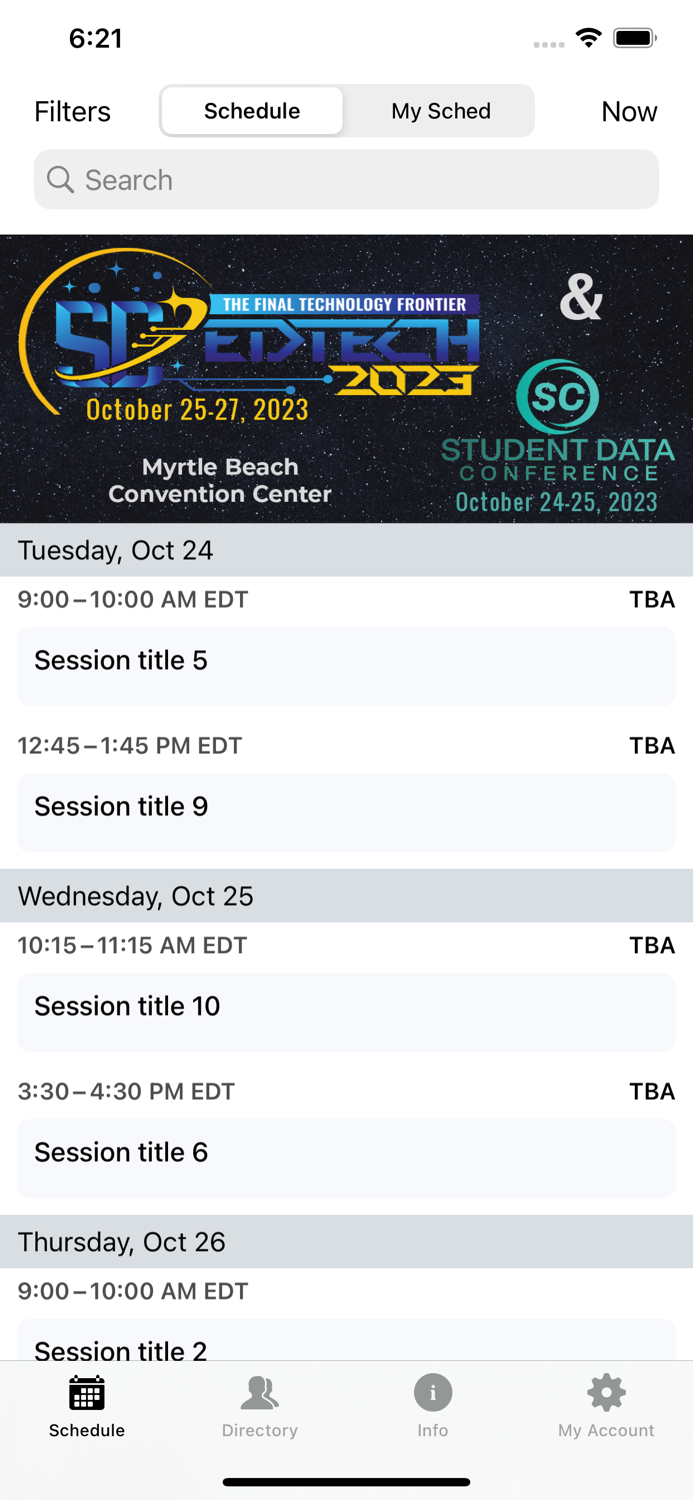Tap the TBA location label for Session title 9
Viewport: 693px width, 1500px height.
tap(652, 745)
